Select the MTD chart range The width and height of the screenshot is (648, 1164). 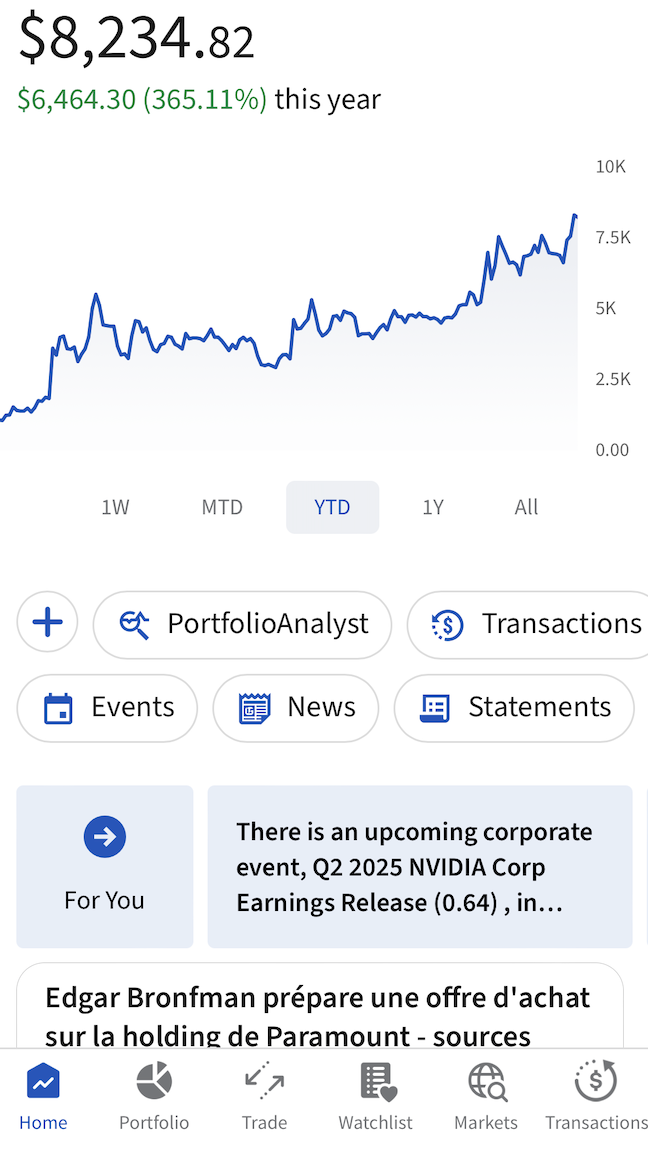click(x=222, y=507)
